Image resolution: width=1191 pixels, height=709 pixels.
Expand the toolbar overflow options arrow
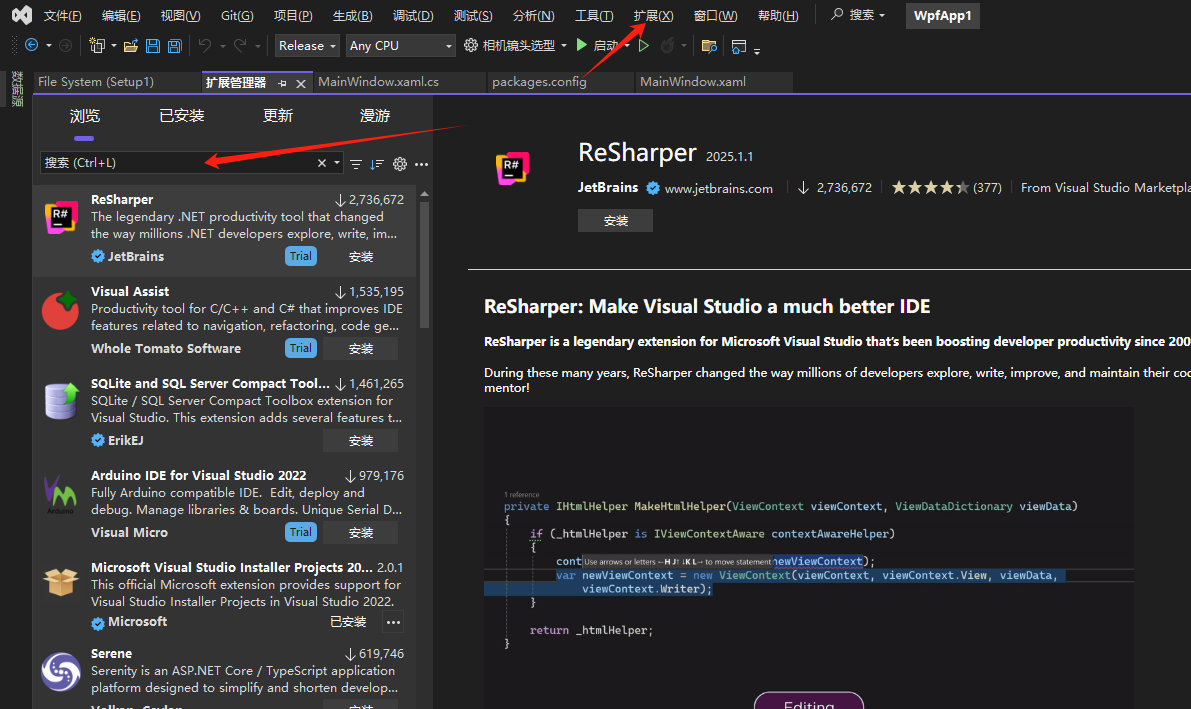[757, 50]
